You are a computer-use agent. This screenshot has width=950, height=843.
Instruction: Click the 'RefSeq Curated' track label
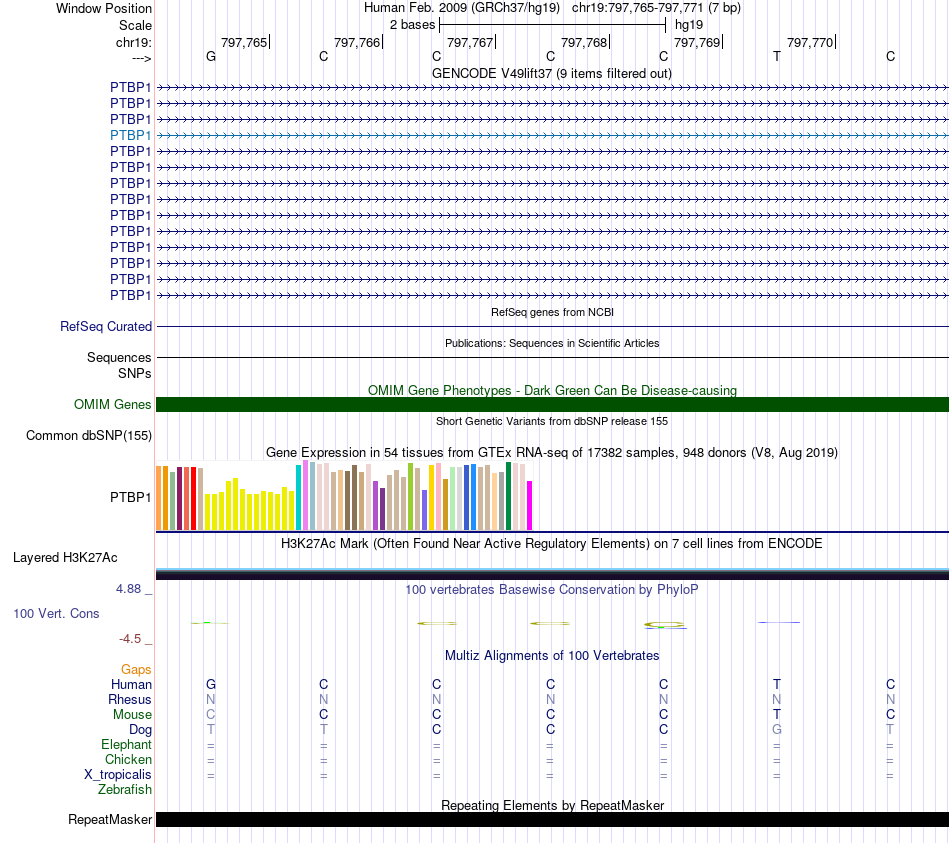pyautogui.click(x=105, y=326)
